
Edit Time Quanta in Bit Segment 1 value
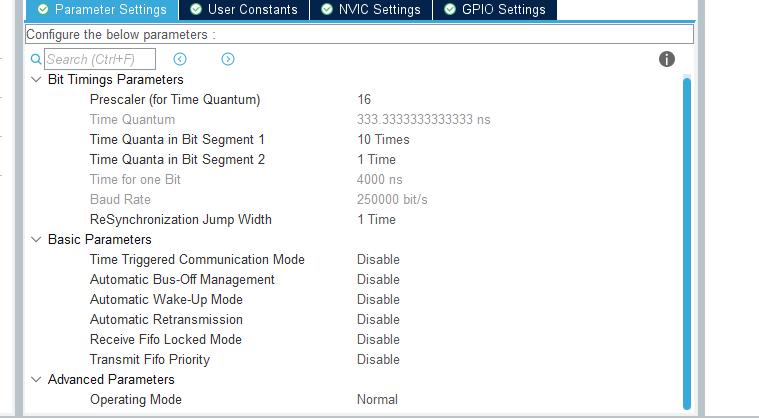tap(383, 140)
